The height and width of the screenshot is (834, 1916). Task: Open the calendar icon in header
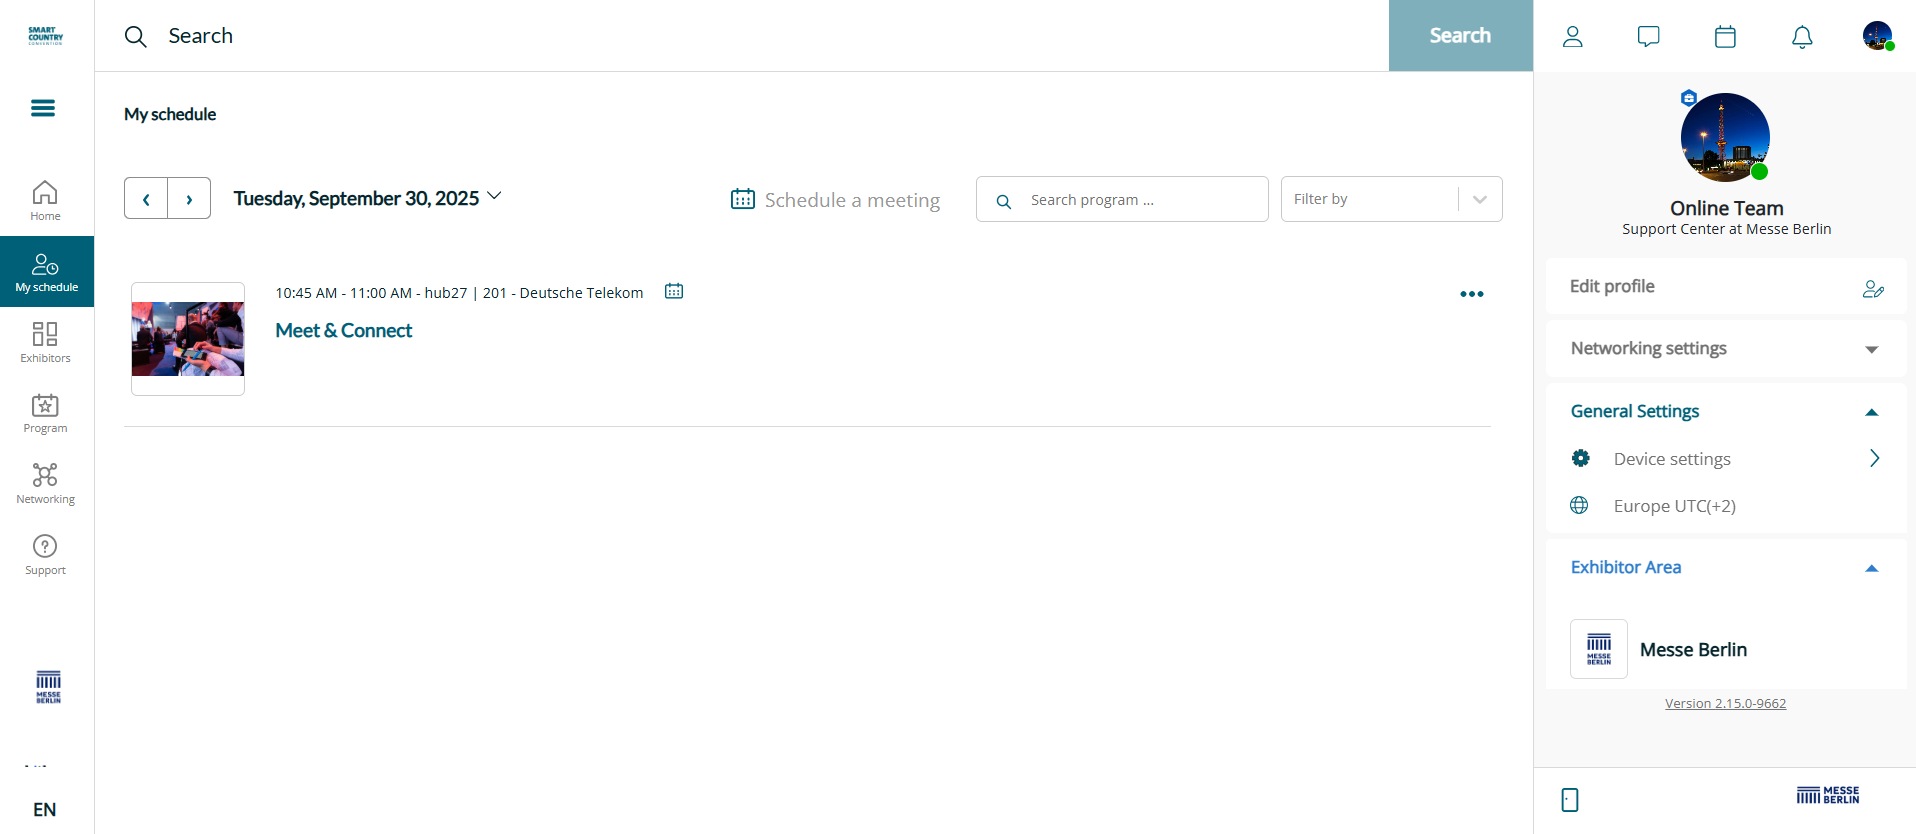tap(1725, 37)
